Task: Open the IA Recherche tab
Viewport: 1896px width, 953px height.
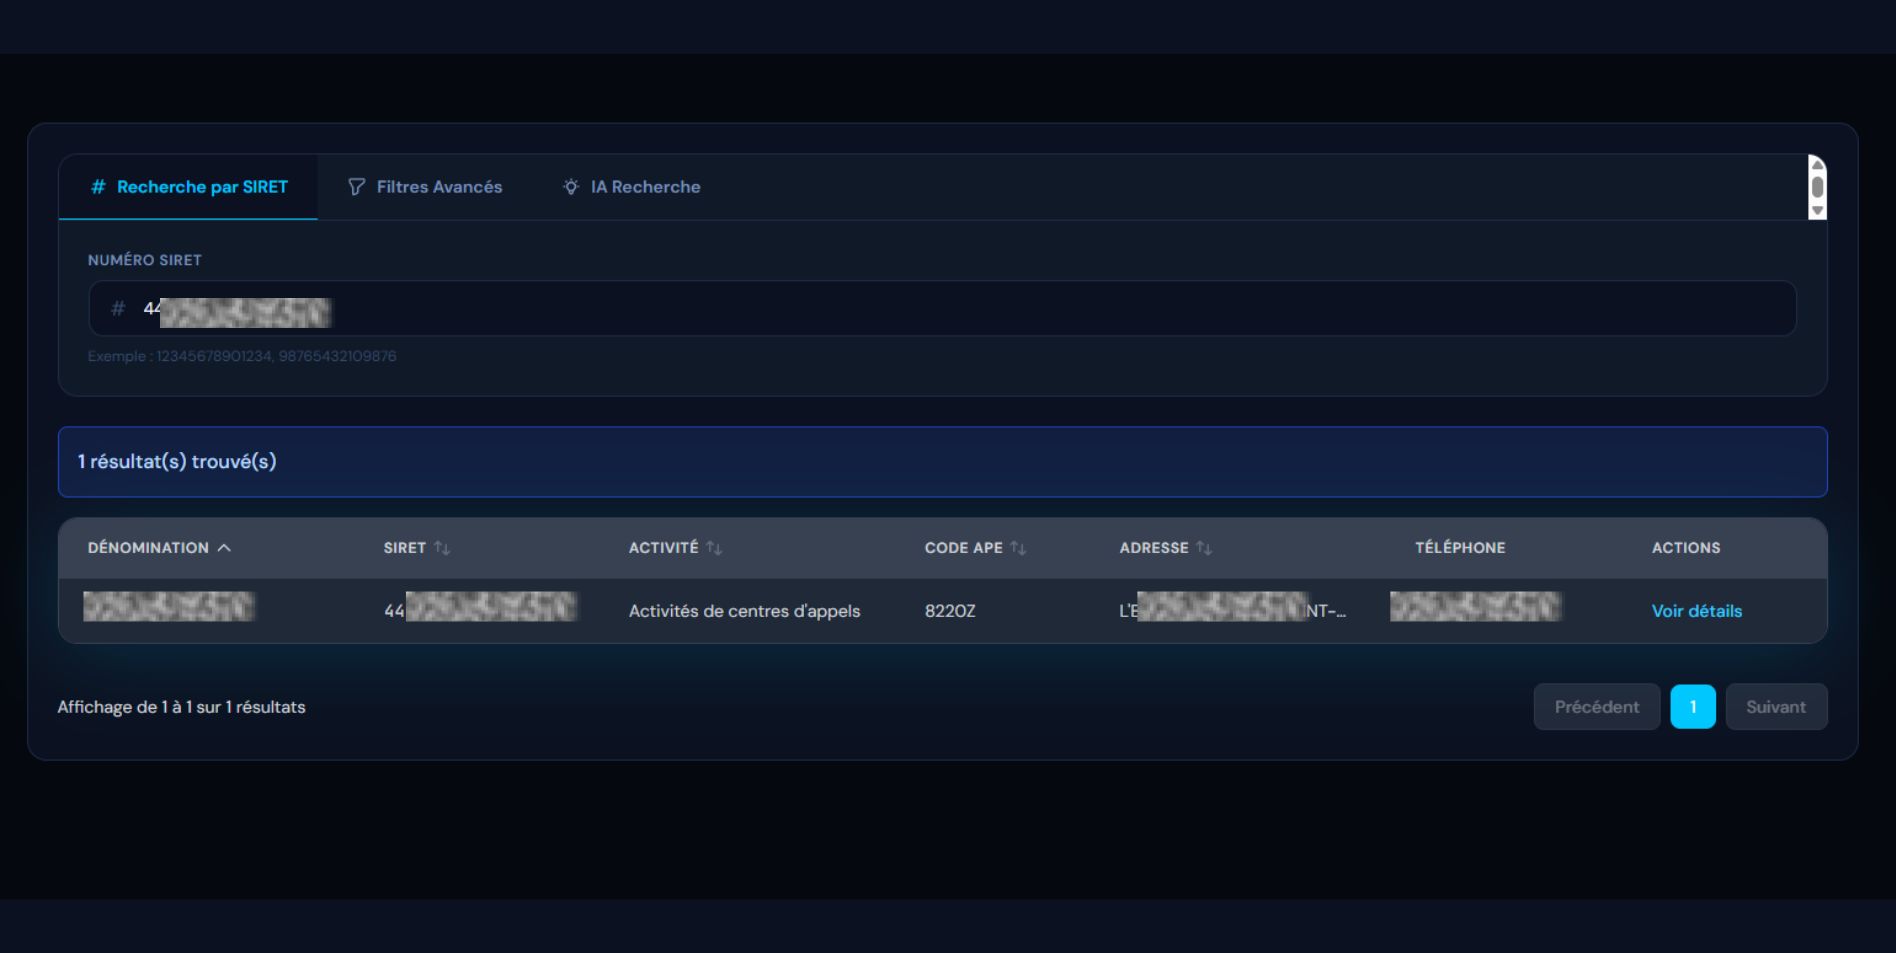Action: tap(631, 187)
